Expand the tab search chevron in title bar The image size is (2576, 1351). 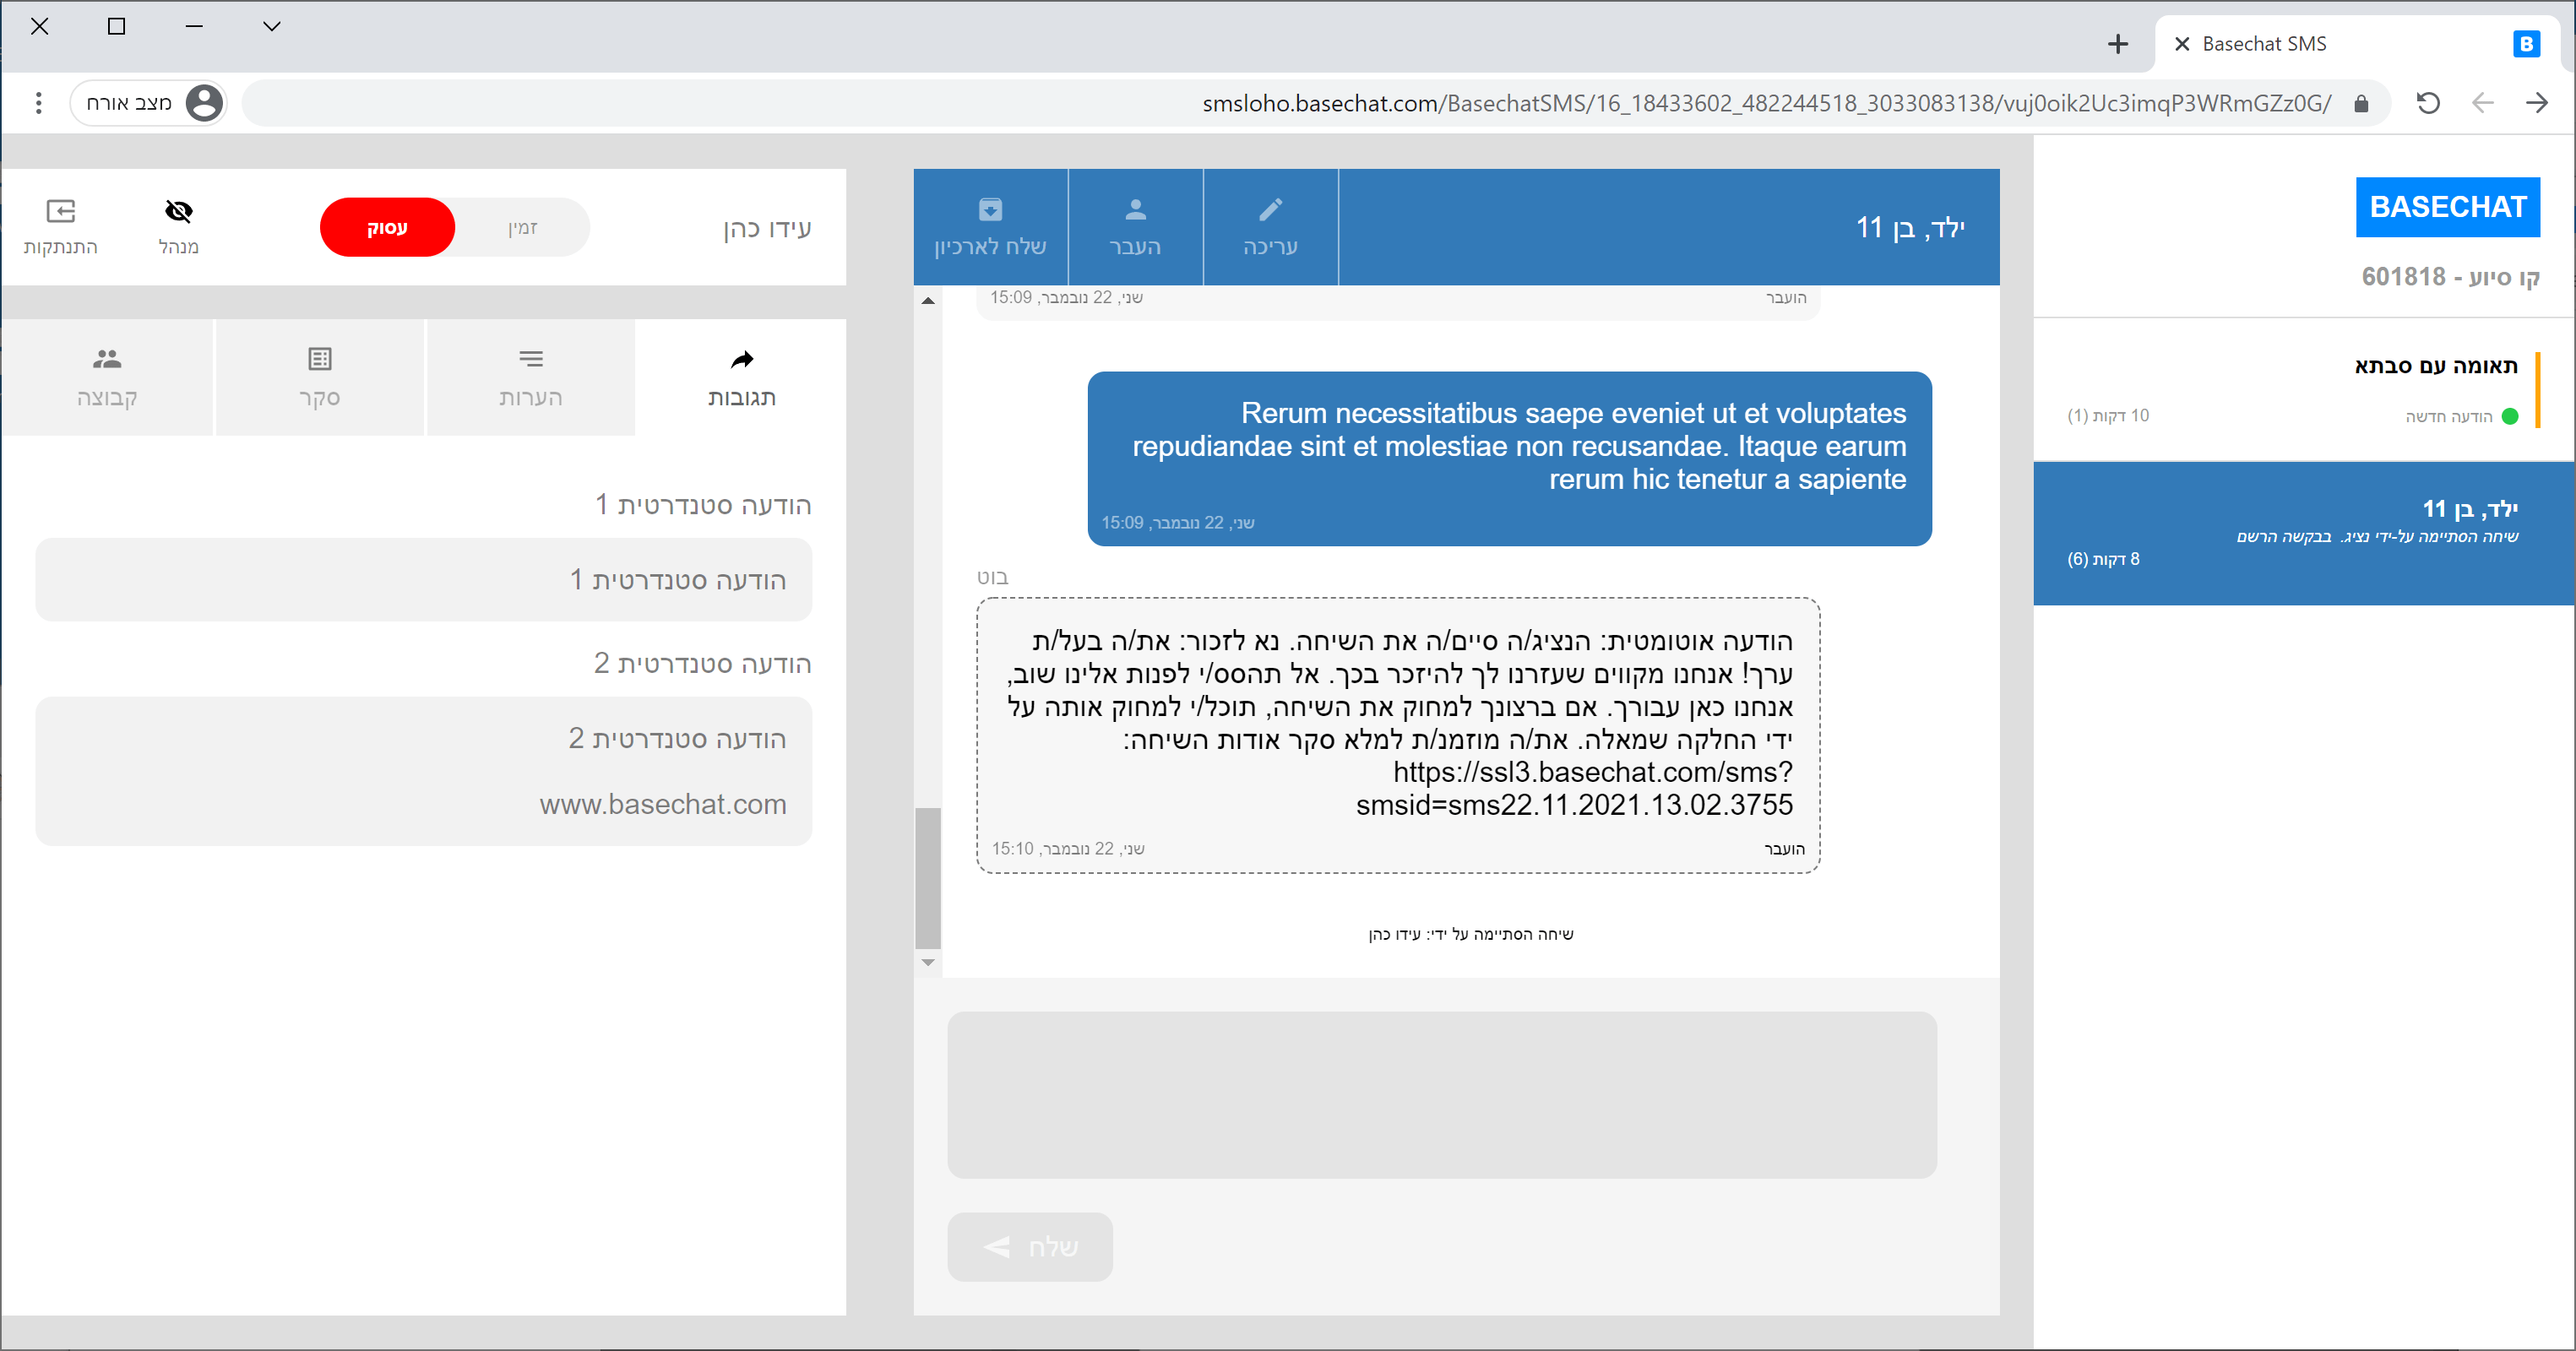[x=272, y=27]
